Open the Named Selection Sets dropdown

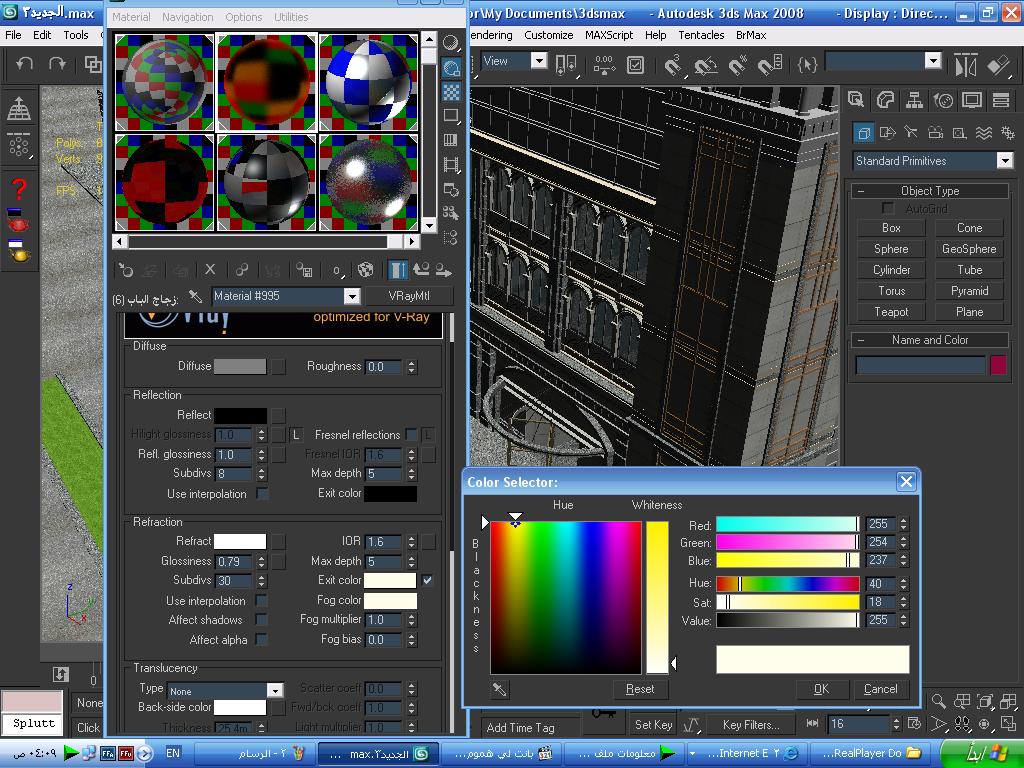(933, 61)
